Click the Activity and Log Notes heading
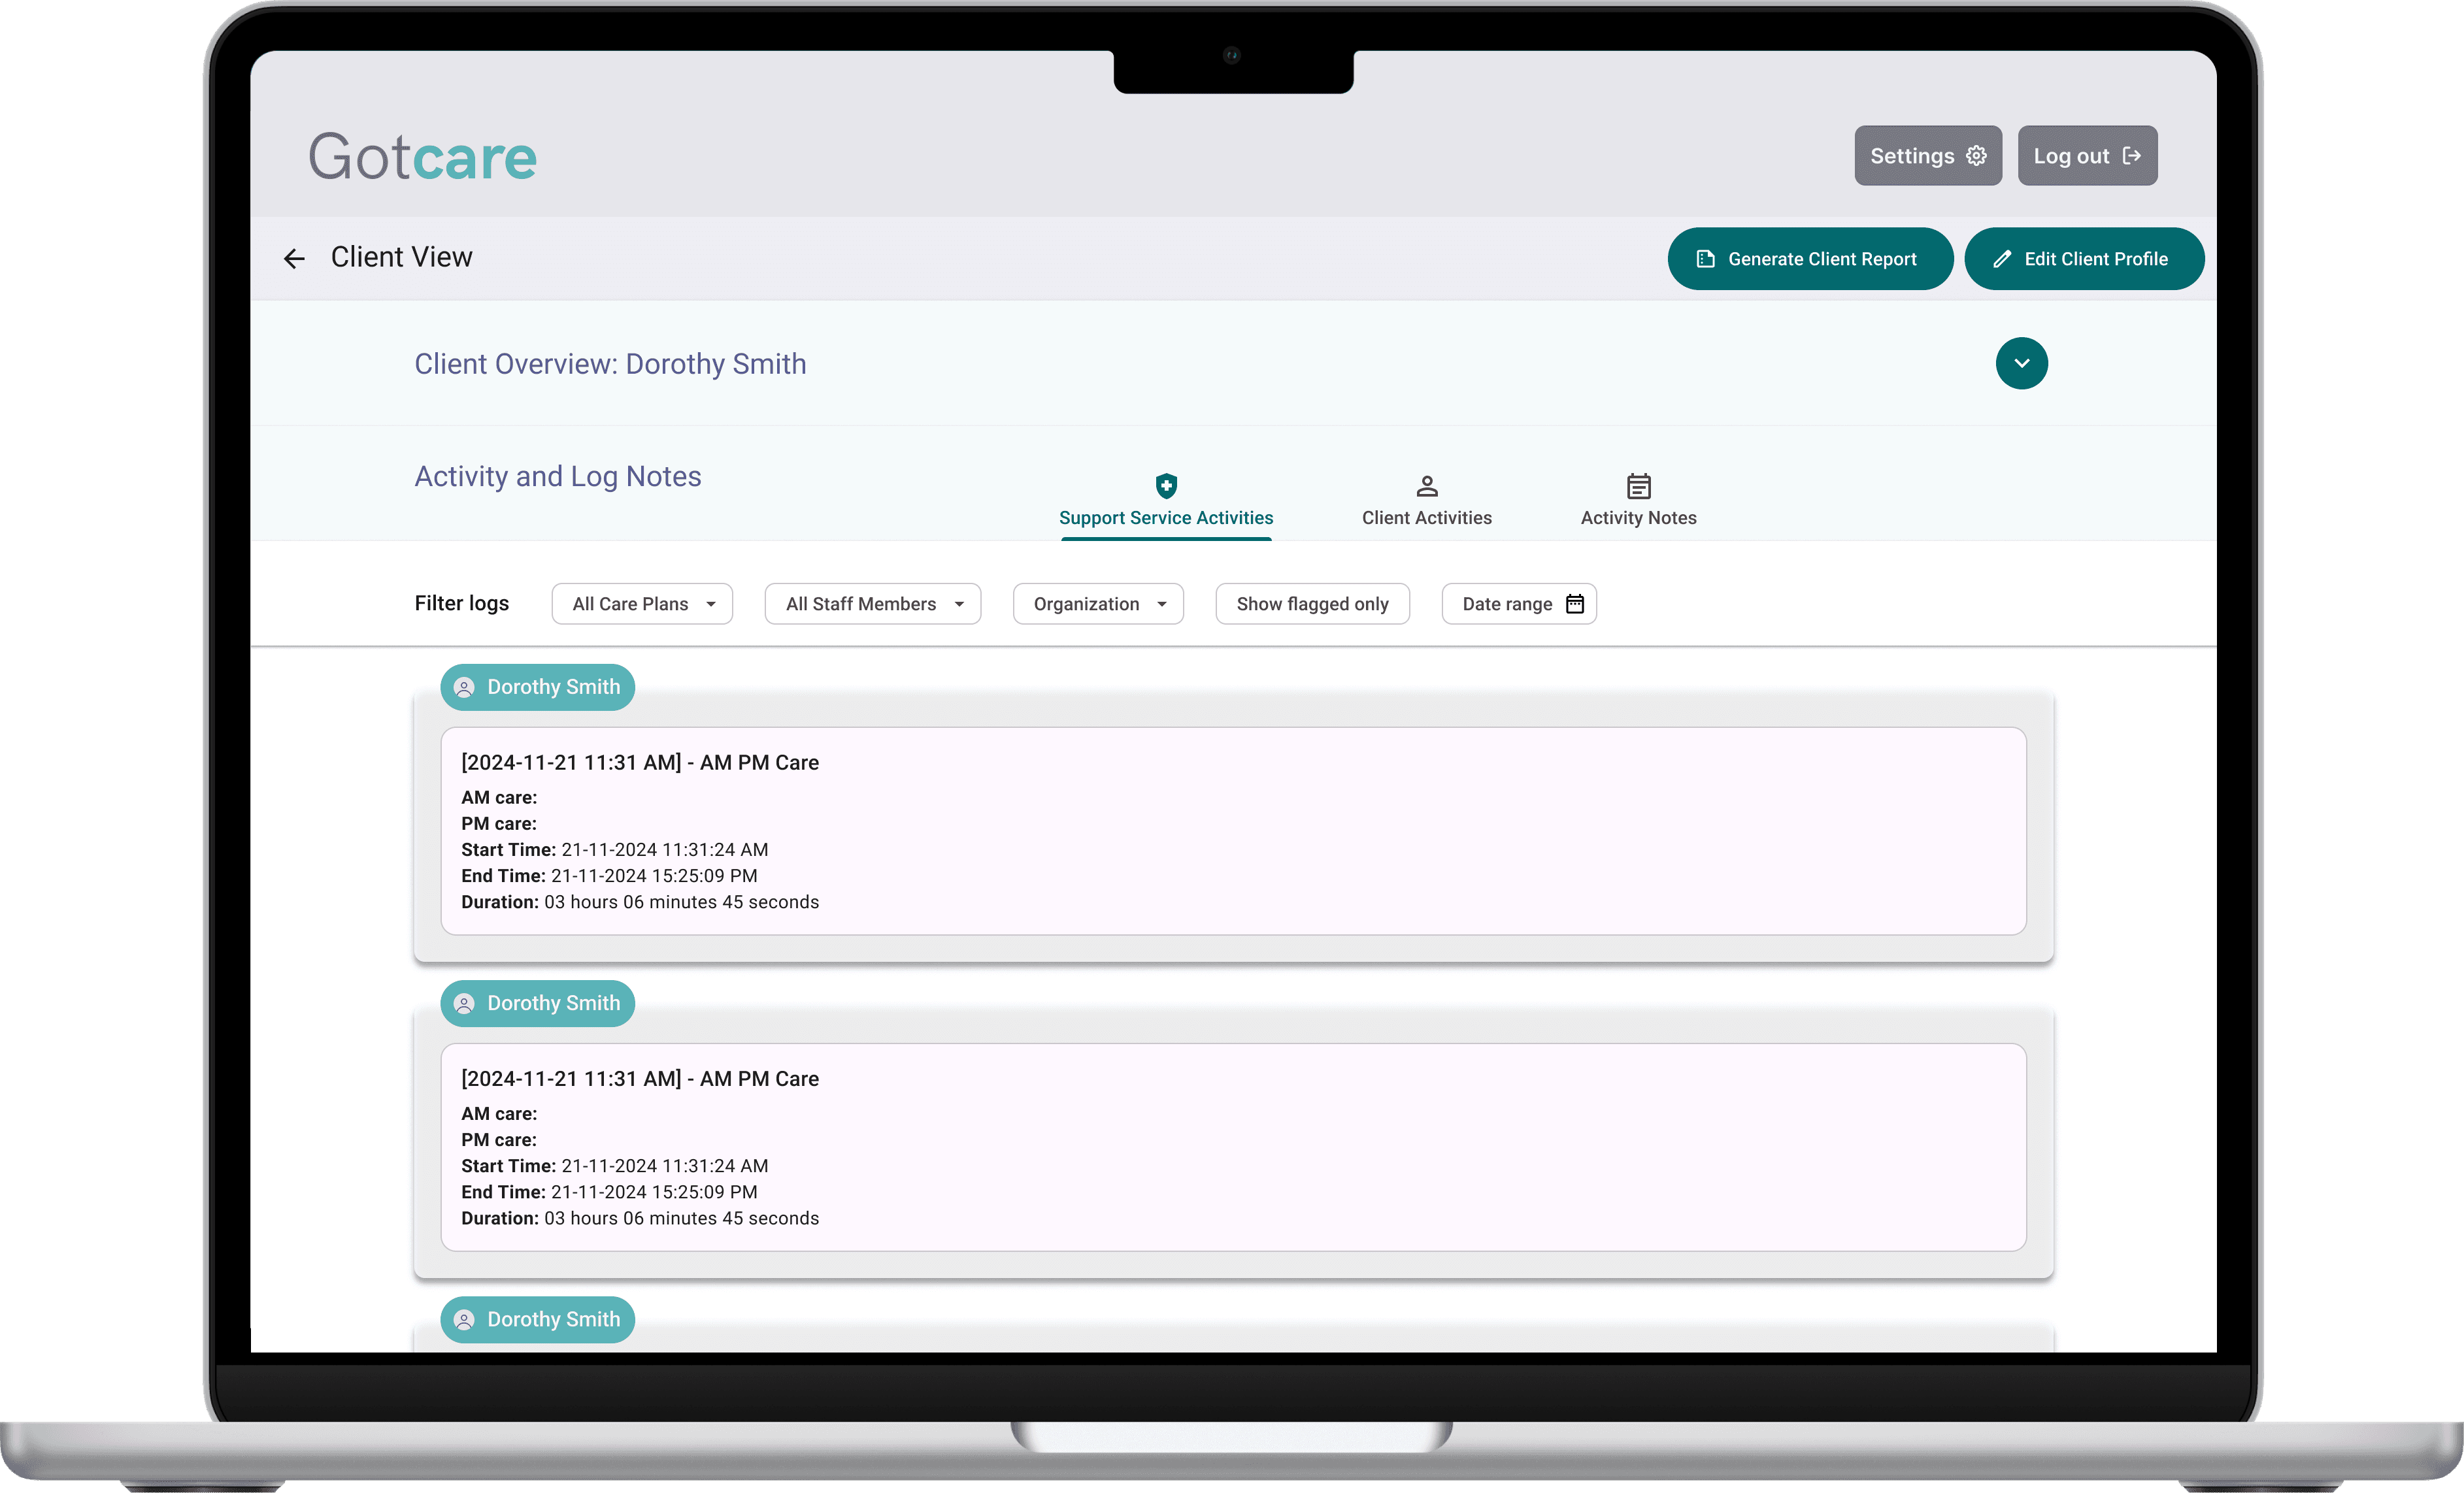This screenshot has height=1493, width=2464. click(x=558, y=477)
